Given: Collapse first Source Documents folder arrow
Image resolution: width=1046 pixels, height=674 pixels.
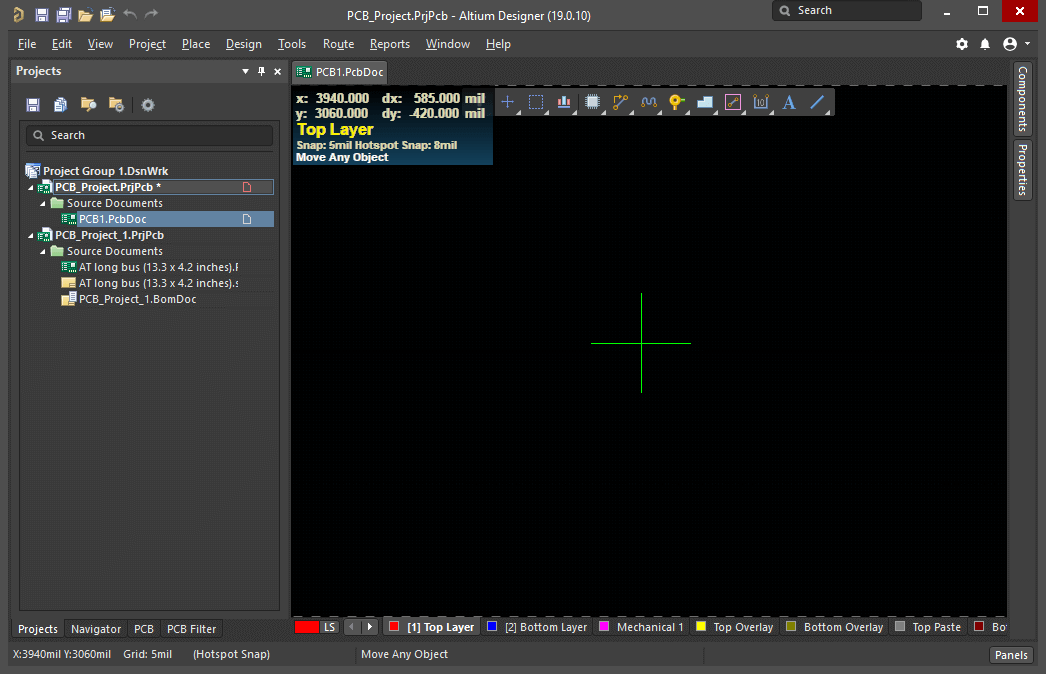Looking at the screenshot, I should click(x=43, y=204).
